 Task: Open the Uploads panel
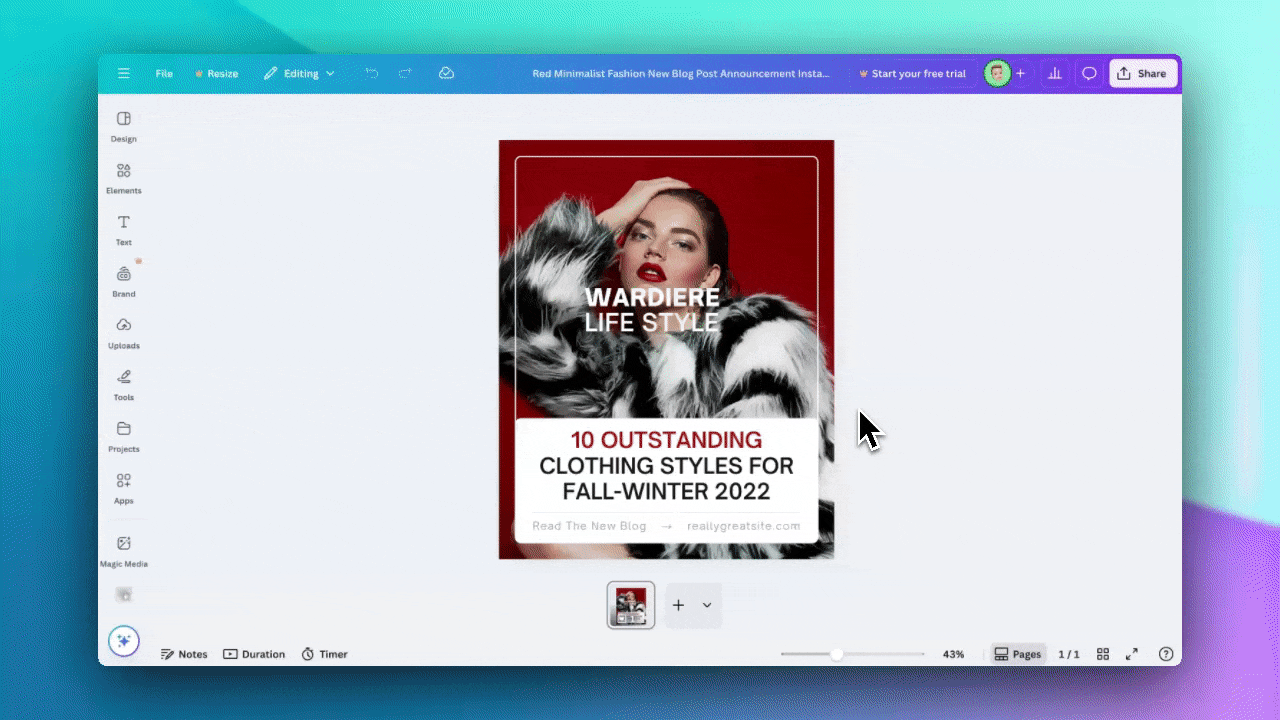coord(123,332)
